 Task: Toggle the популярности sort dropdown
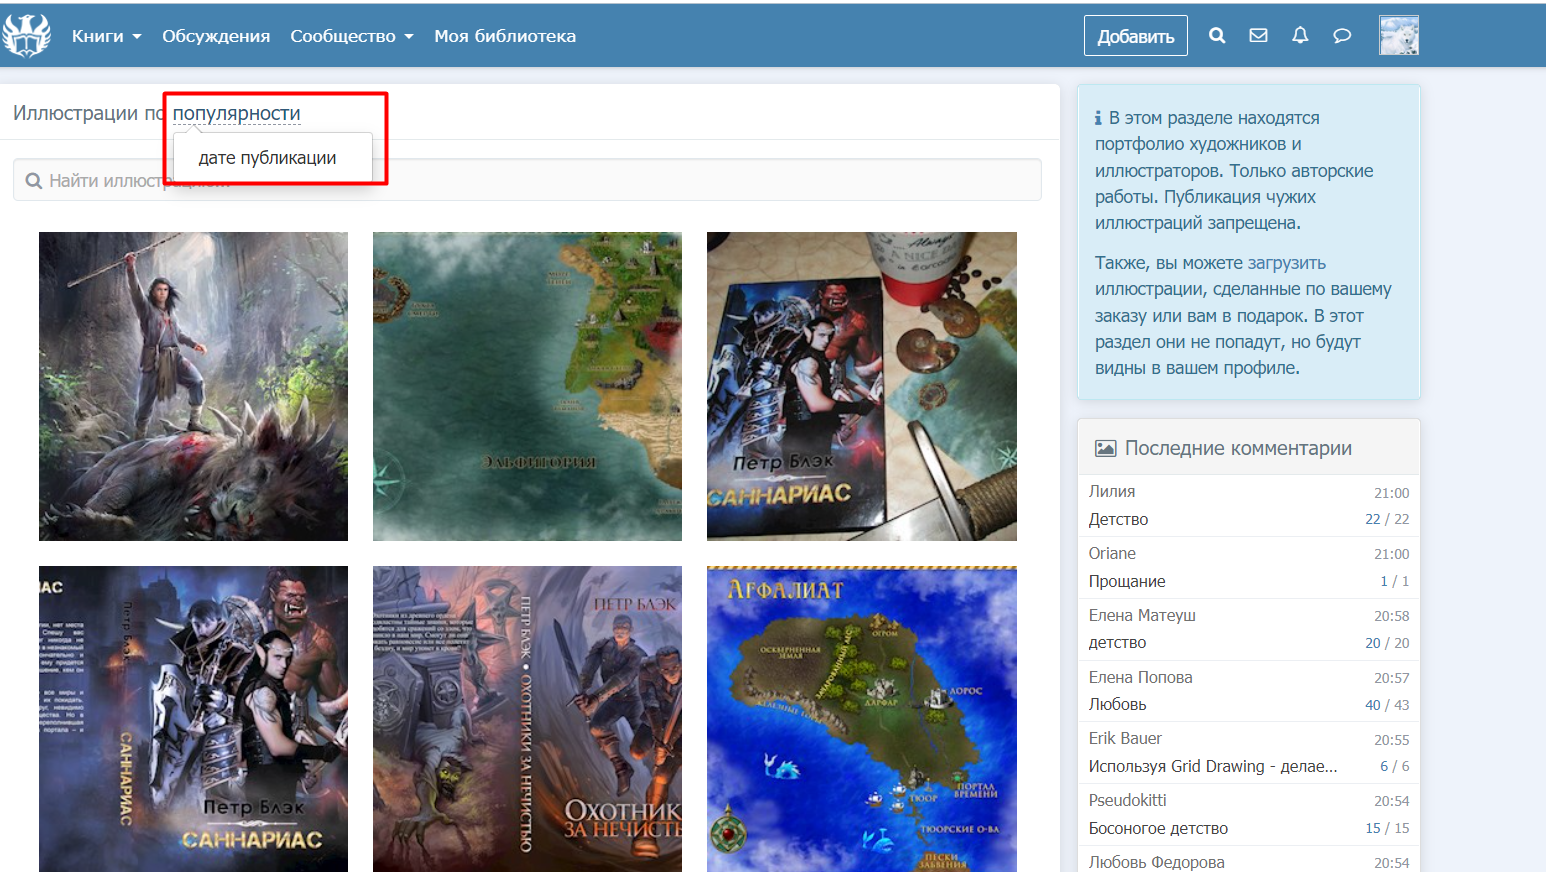236,114
